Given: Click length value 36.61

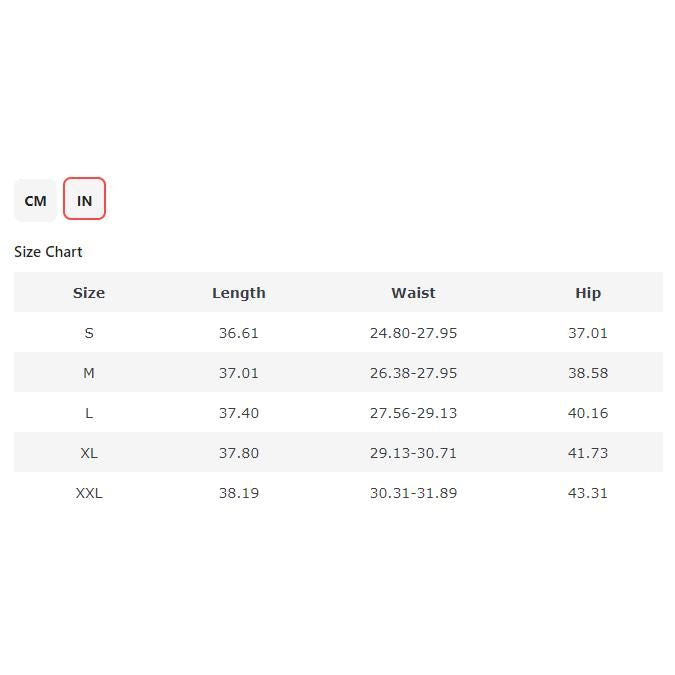Looking at the screenshot, I should click(x=239, y=333).
